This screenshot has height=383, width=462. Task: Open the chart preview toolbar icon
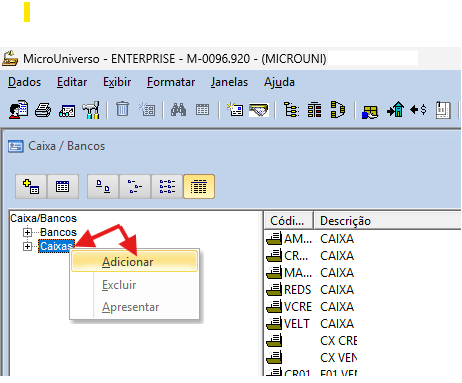point(67,111)
